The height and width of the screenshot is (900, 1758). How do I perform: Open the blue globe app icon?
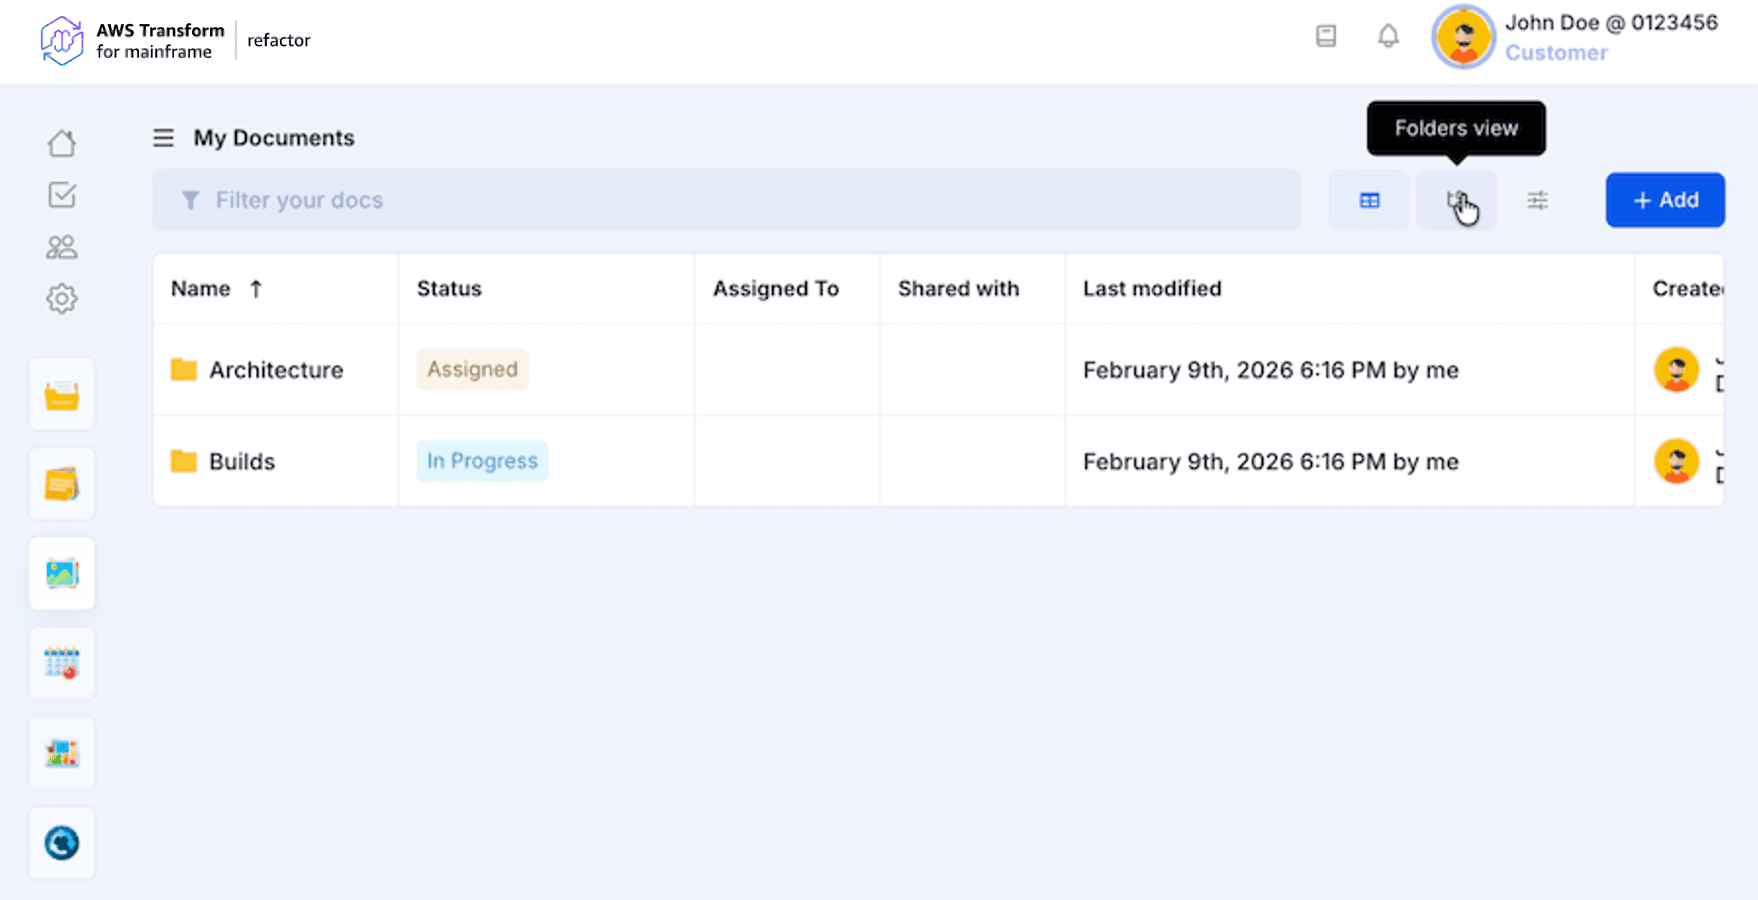click(62, 843)
